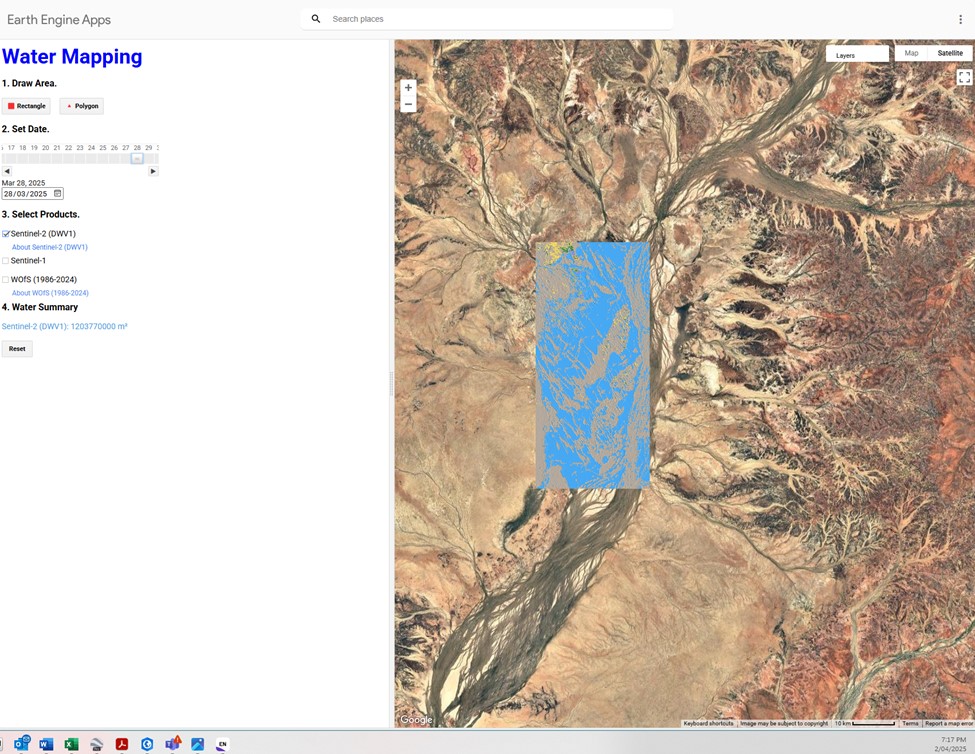Enable the Sentinel-1 checkbox
This screenshot has width=975, height=754.
[6, 261]
